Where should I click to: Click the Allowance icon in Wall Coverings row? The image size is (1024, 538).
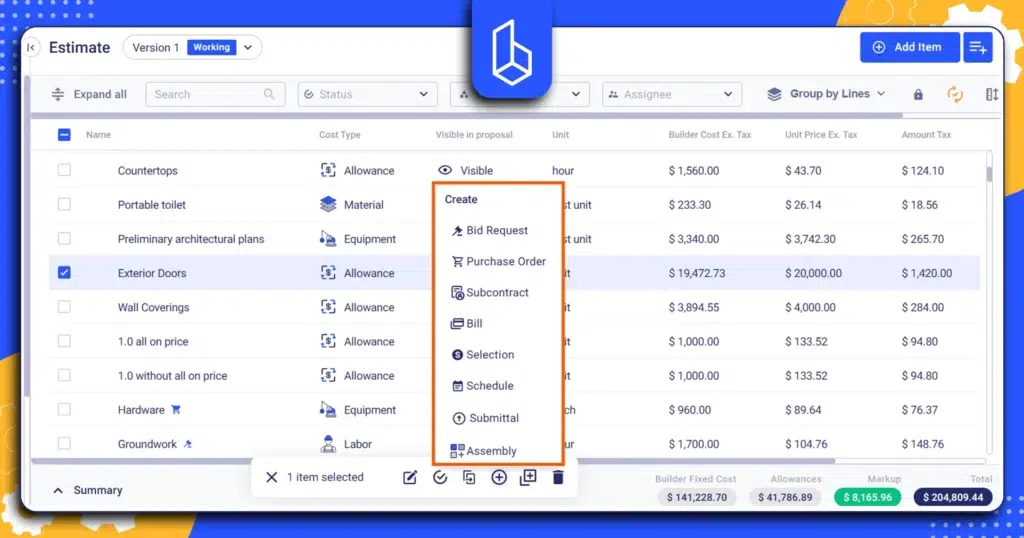pos(328,307)
